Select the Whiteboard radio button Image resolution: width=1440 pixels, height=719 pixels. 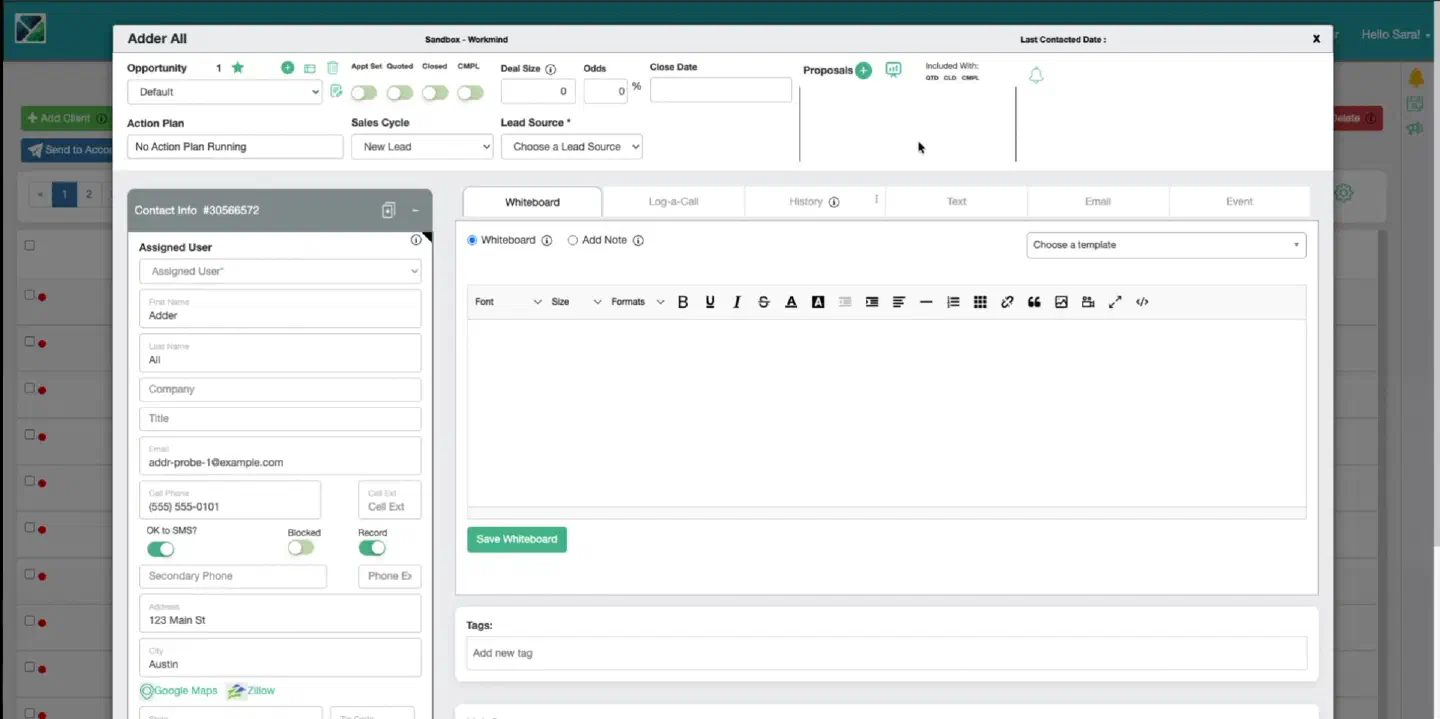tap(472, 240)
